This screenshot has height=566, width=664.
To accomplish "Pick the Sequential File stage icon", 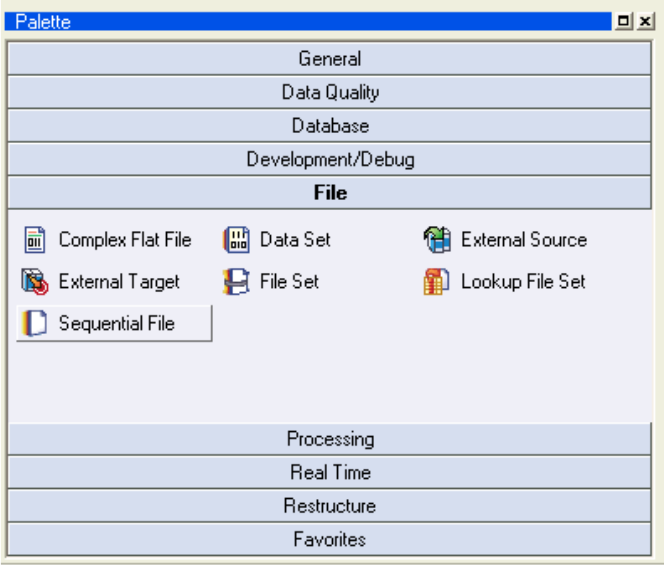I will coord(36,324).
